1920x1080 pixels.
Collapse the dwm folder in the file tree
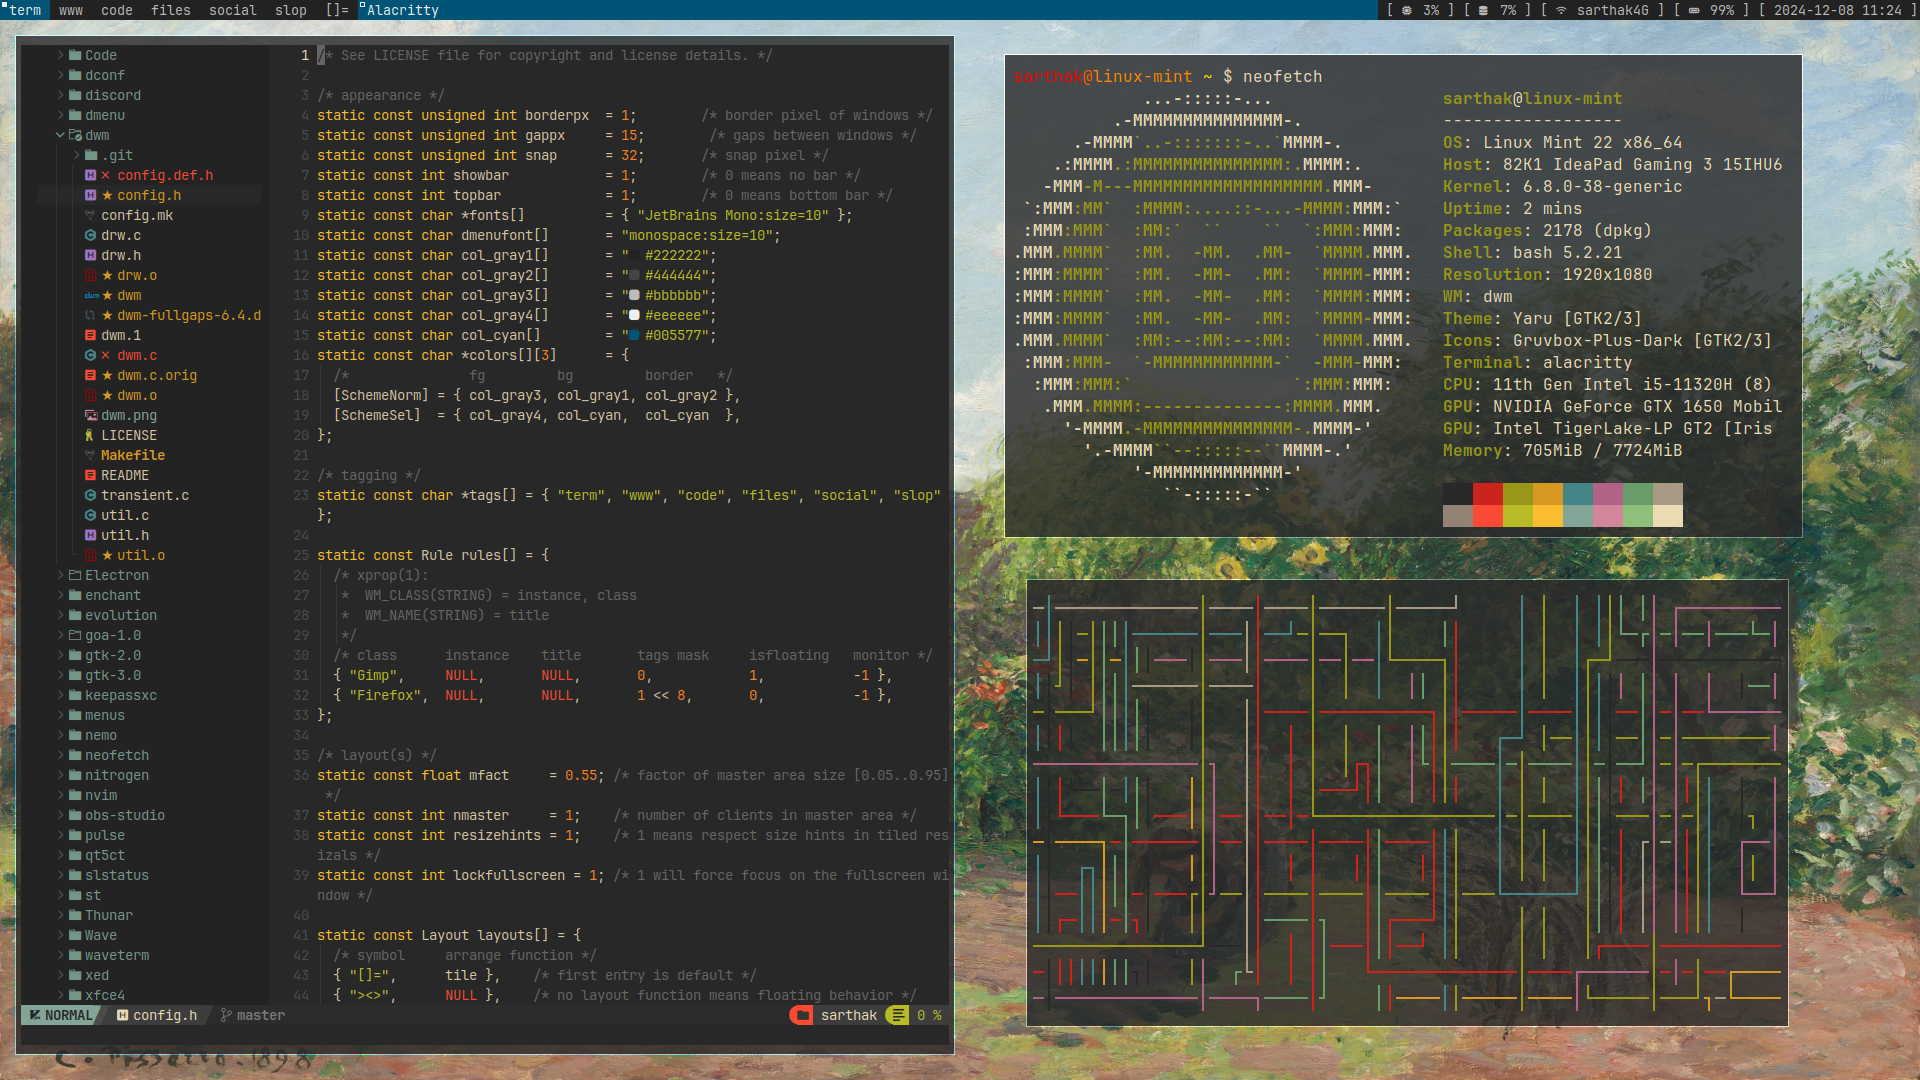(58, 135)
